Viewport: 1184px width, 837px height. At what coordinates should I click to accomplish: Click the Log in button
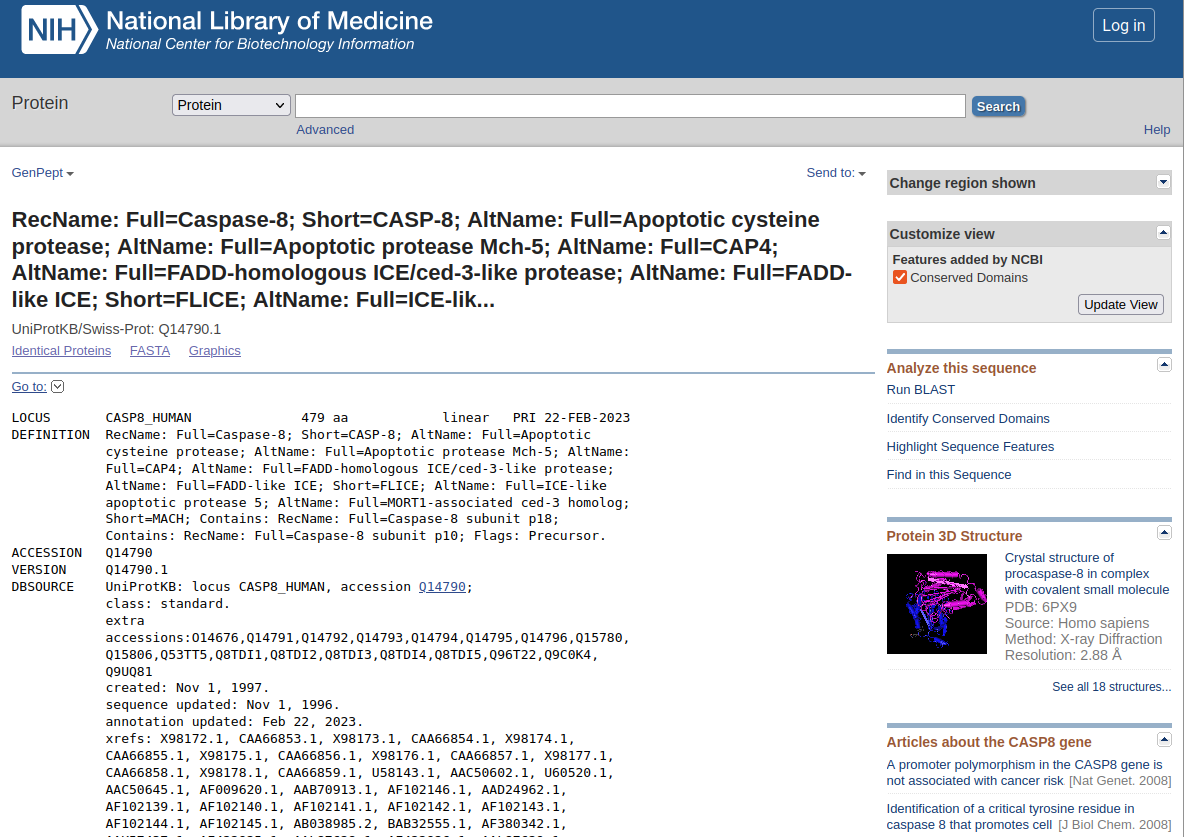click(x=1123, y=26)
